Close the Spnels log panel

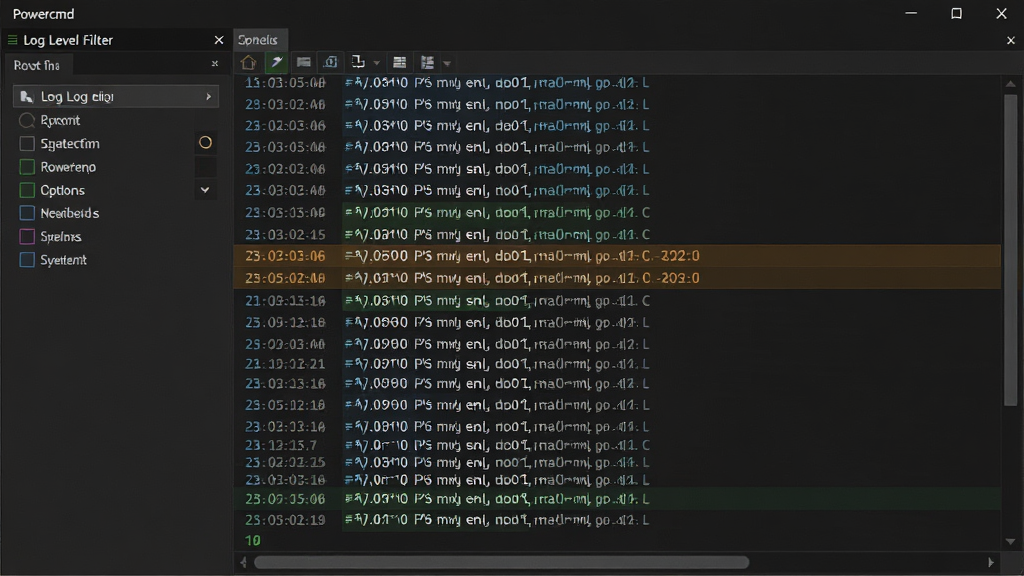(1011, 40)
